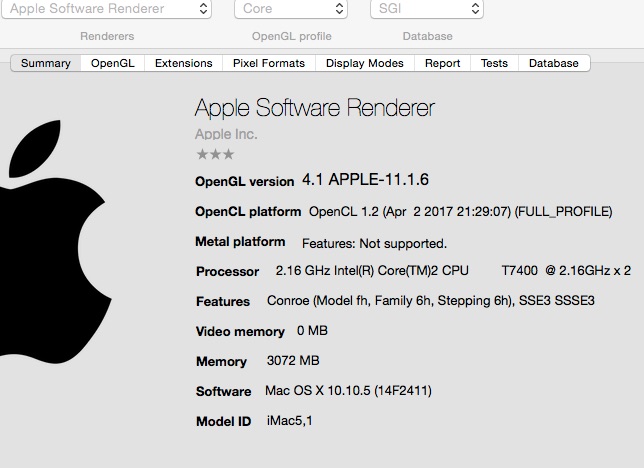Click 'Features: Not supported.' Metal text
644x468 pixels.
coord(374,244)
